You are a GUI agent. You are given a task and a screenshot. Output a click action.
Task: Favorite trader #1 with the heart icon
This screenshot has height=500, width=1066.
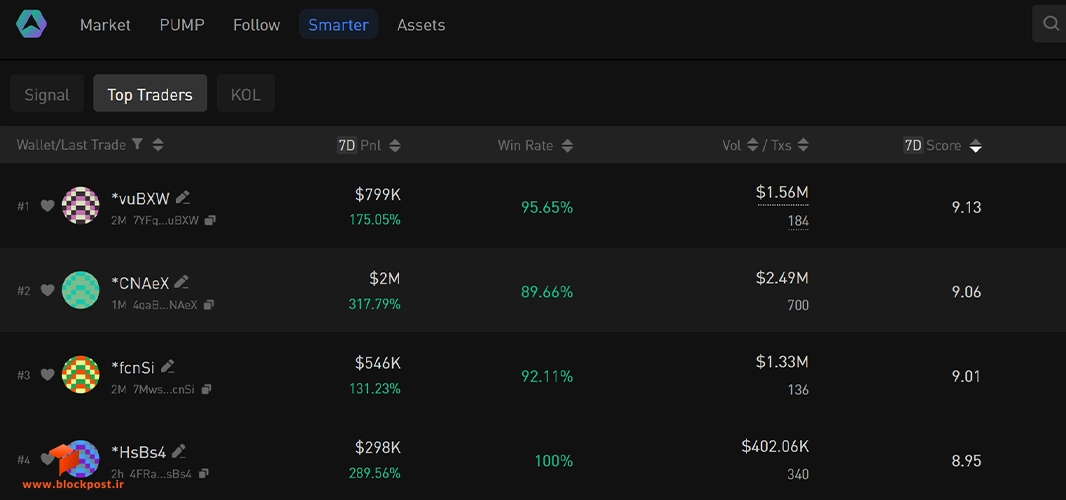click(47, 205)
